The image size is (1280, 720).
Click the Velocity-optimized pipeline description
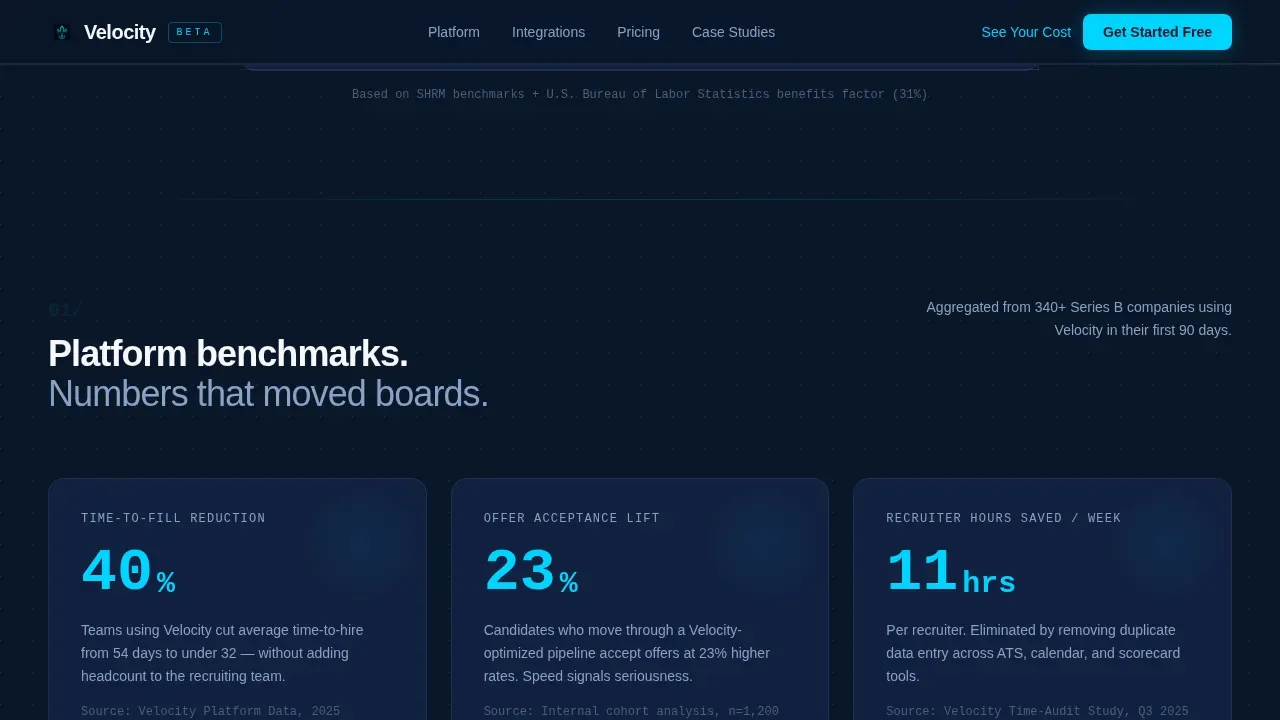click(627, 653)
